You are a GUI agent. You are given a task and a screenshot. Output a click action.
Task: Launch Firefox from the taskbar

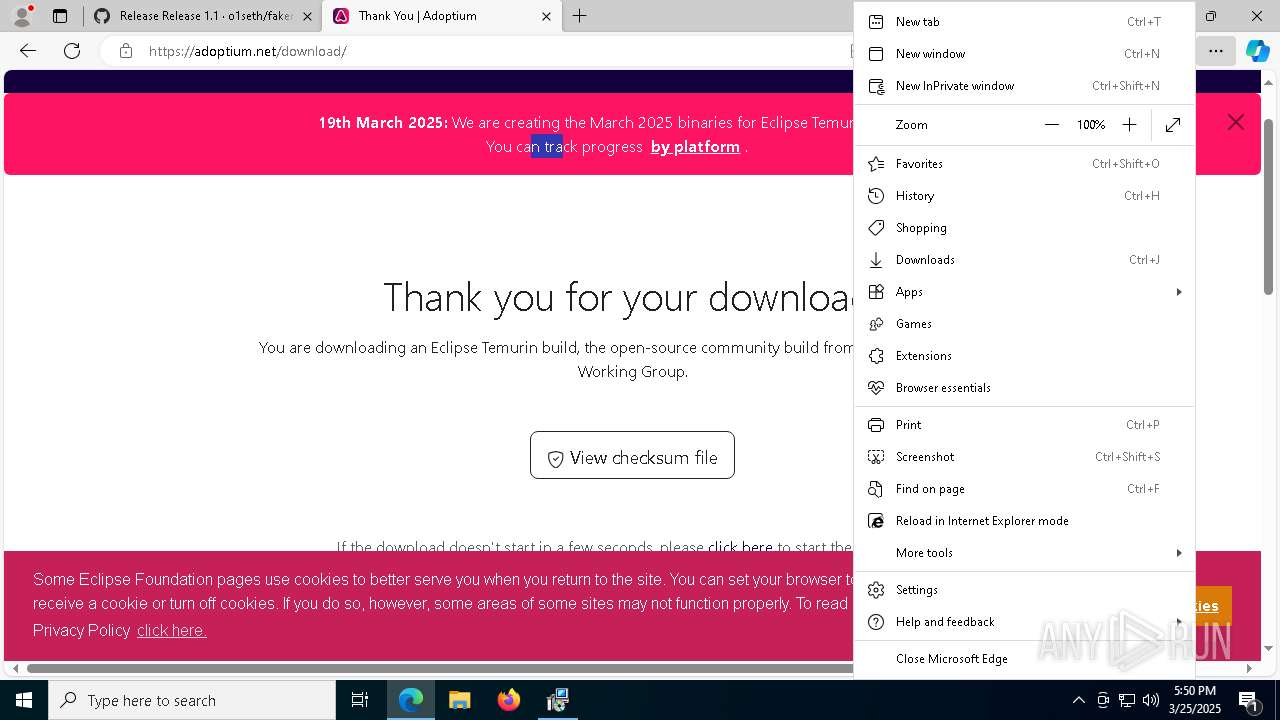[509, 700]
